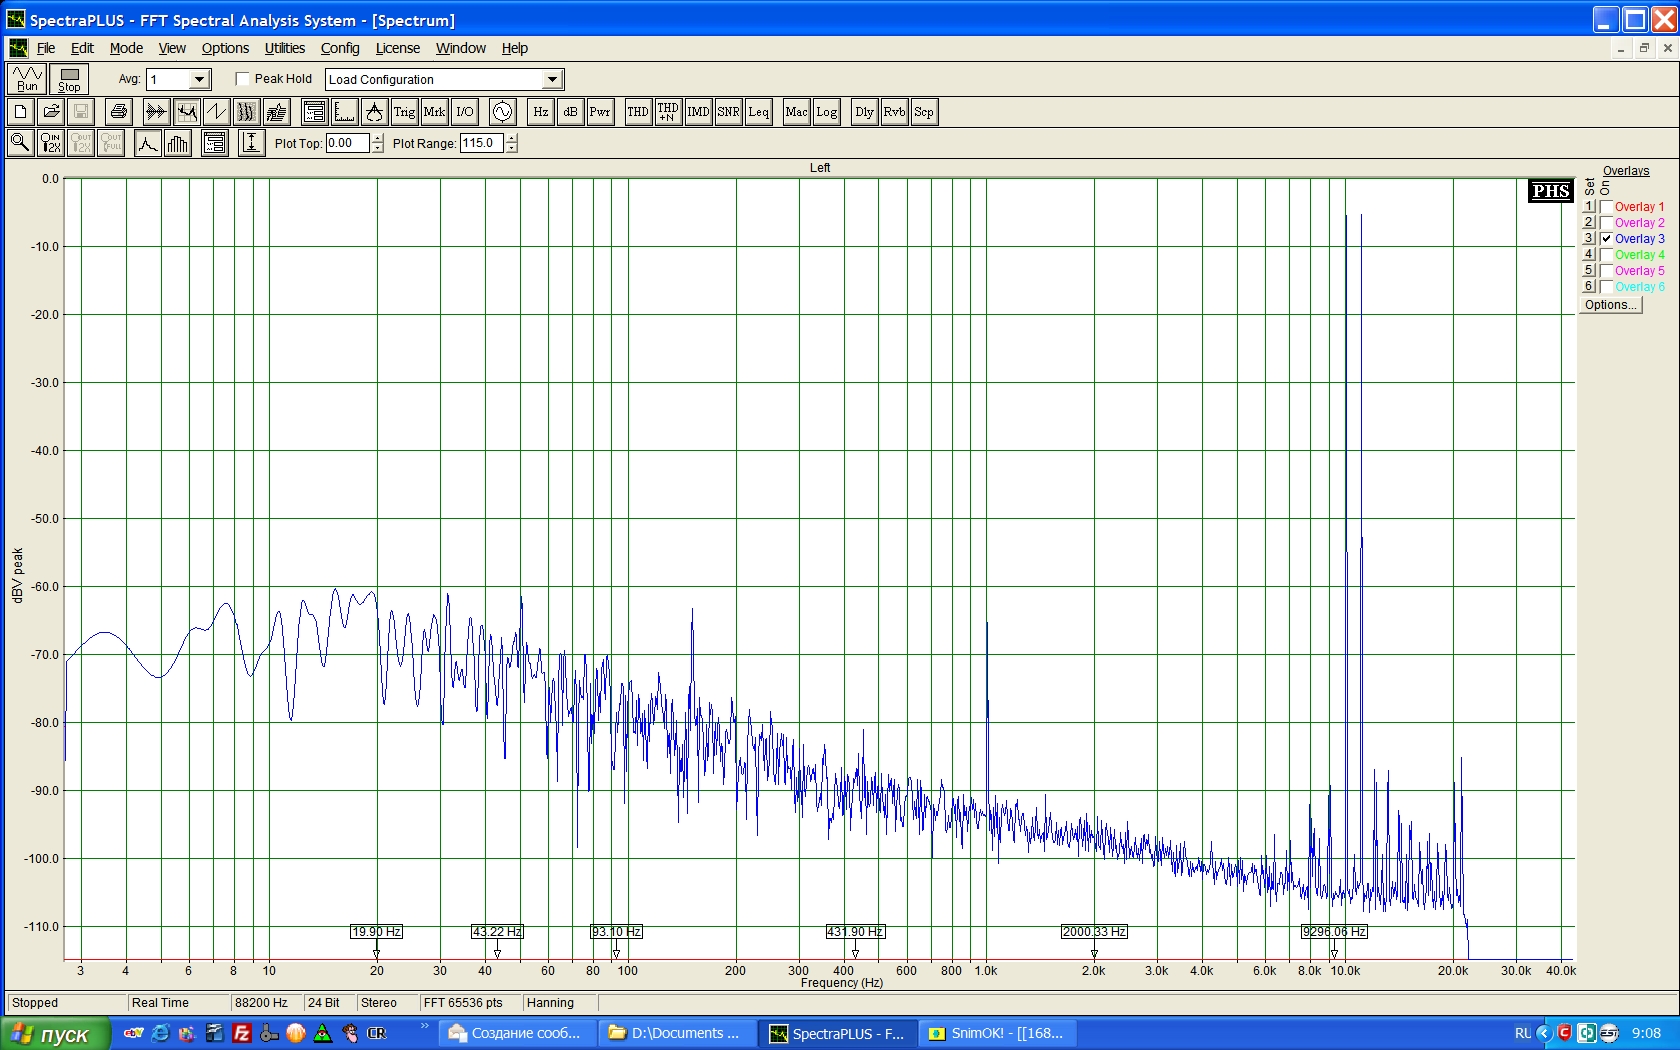This screenshot has width=1680, height=1050.
Task: Select the magnifier zoom tool
Action: pyautogui.click(x=20, y=143)
